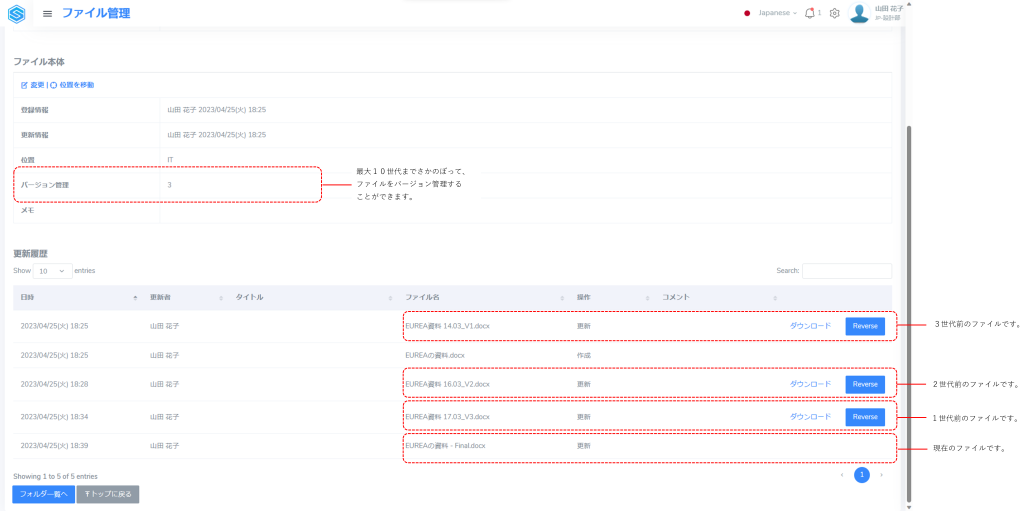Open the notifications bell
Image resolution: width=1024 pixels, height=511 pixels.
[810, 13]
